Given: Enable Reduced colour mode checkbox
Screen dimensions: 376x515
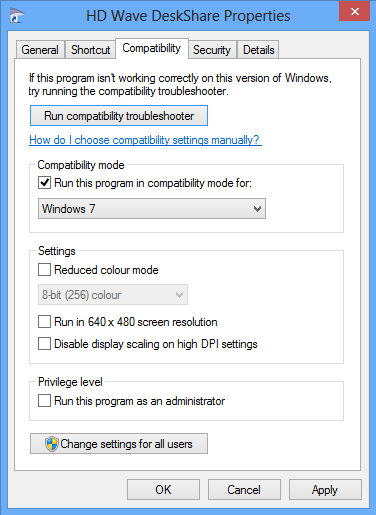Looking at the screenshot, I should point(44,270).
